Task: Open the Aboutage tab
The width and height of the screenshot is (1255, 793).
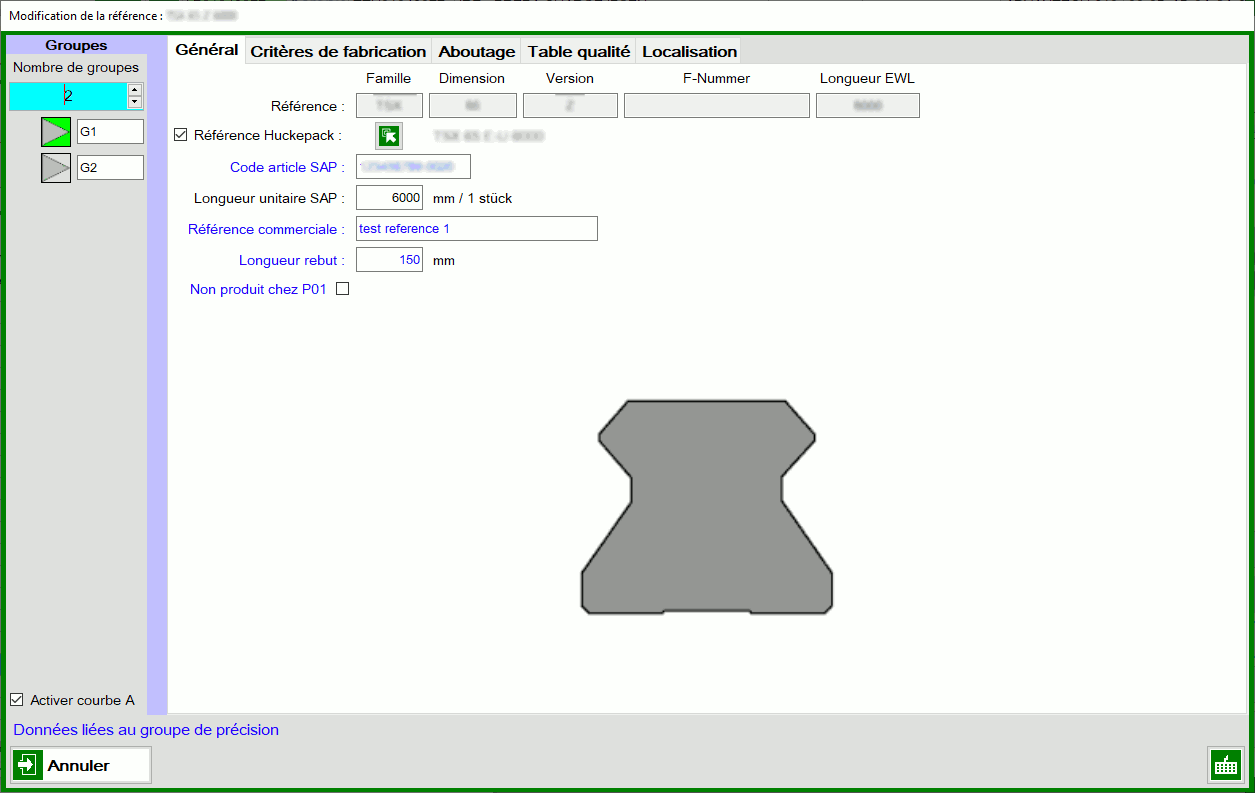Action: tap(476, 50)
